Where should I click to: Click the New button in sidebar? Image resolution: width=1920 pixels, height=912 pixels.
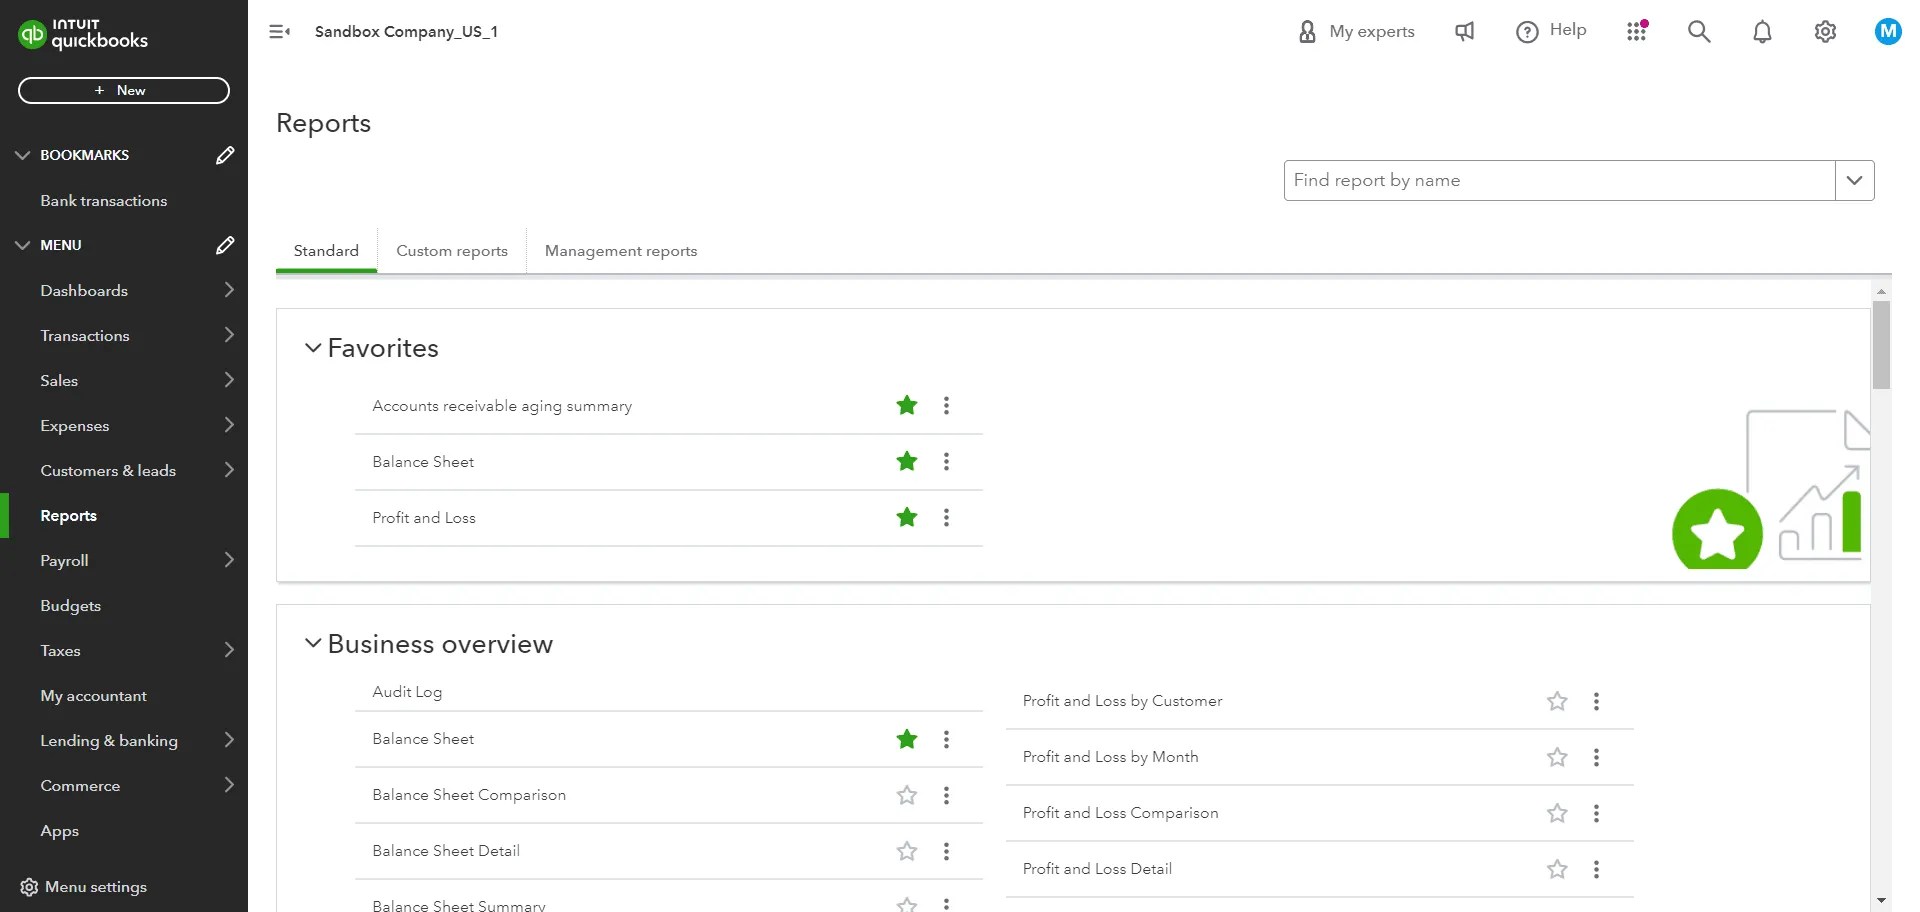124,90
